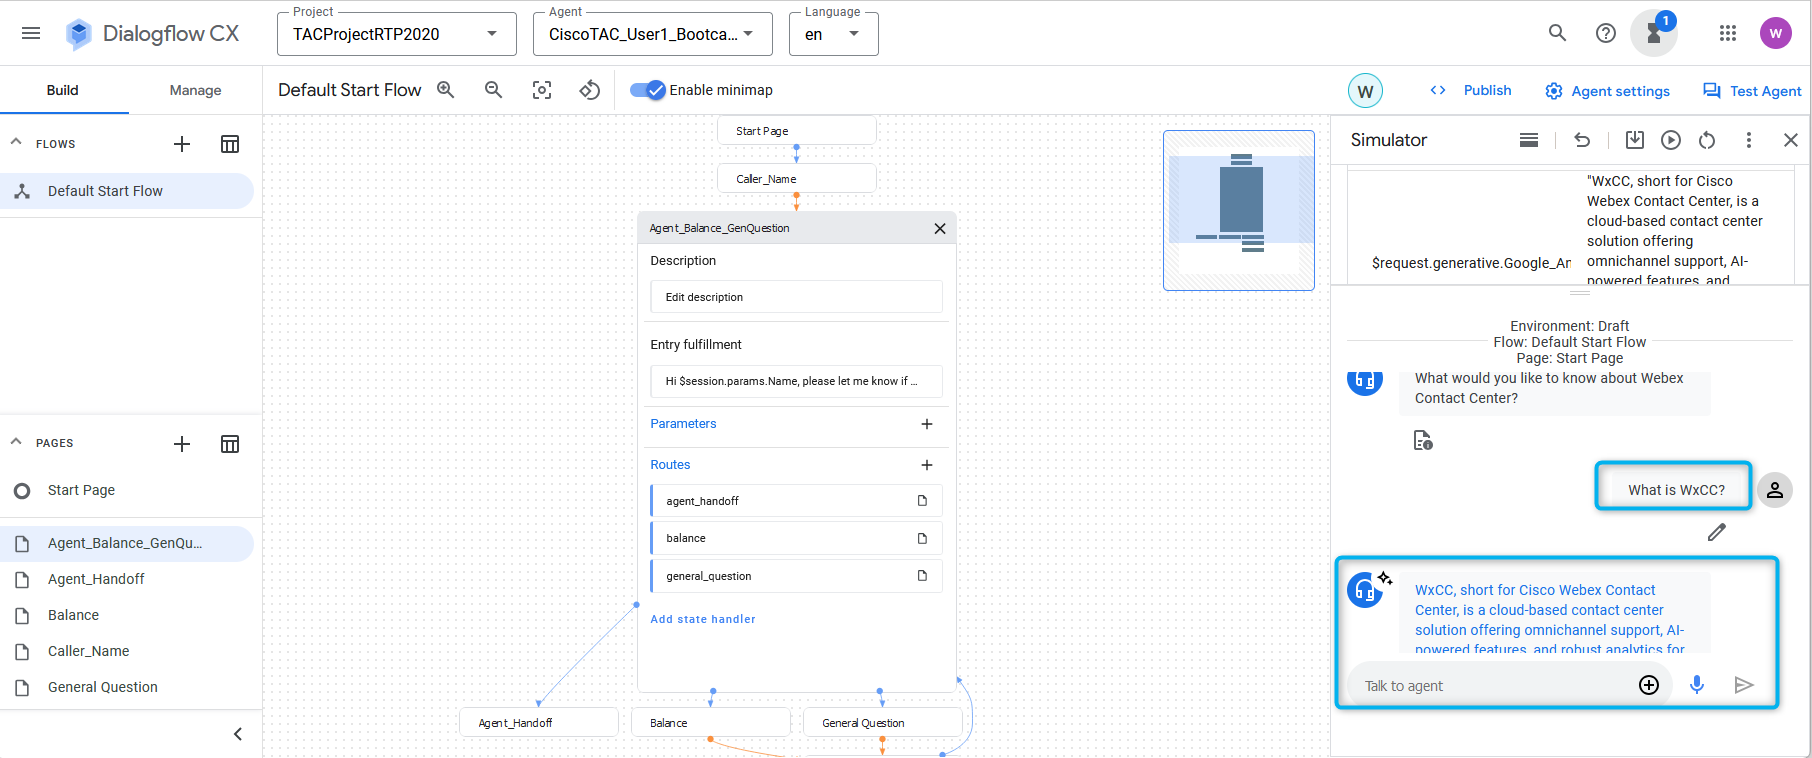Click the minimap thumbnail
The width and height of the screenshot is (1812, 758).
click(1239, 210)
